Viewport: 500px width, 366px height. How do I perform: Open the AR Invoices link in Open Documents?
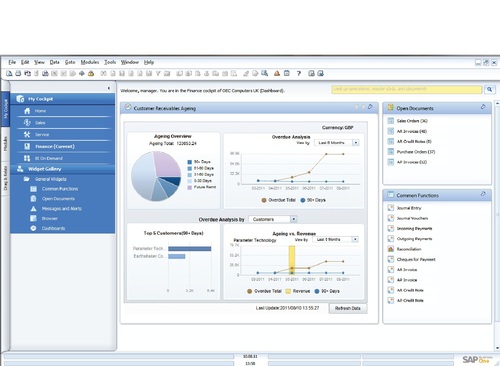412,131
